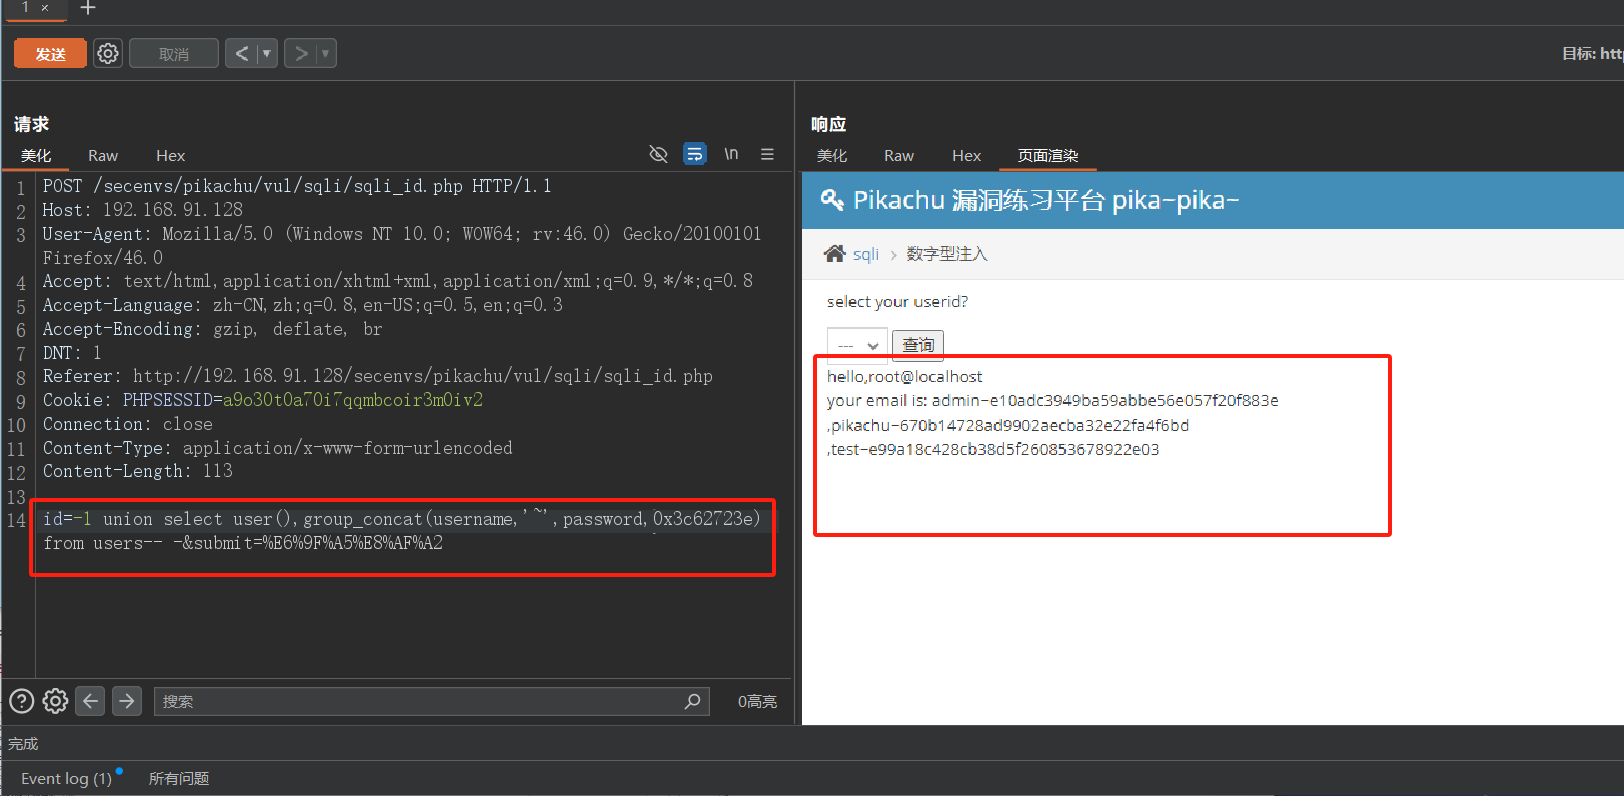
Task: Click the Host: 192.168.91.128 header line
Action: 143,210
